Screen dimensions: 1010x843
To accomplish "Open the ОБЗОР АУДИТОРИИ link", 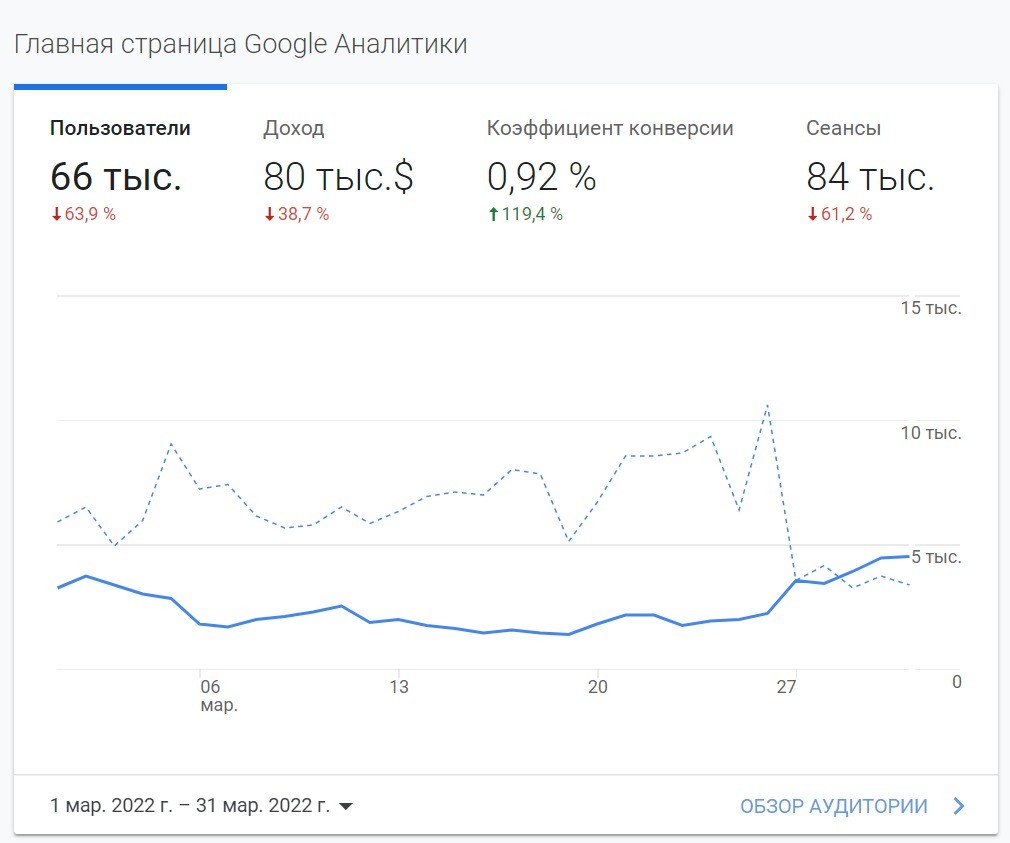I will pos(834,806).
